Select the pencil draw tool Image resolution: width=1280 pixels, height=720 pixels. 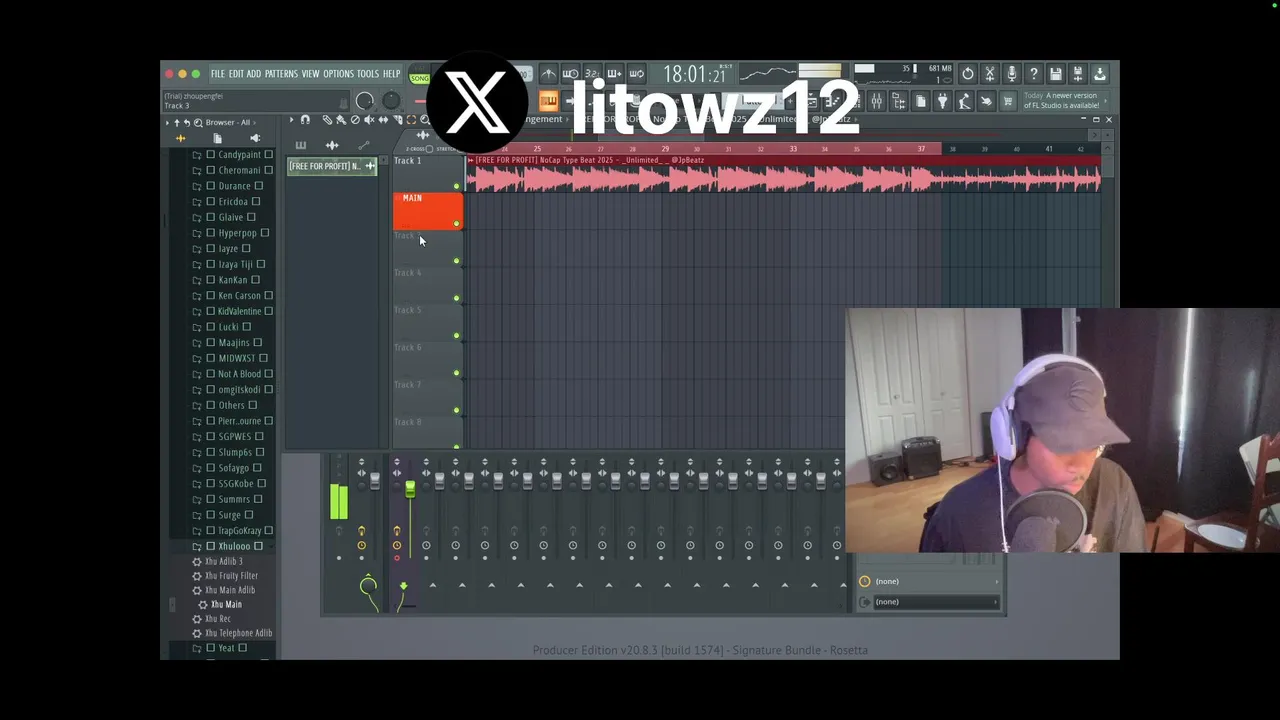click(327, 120)
